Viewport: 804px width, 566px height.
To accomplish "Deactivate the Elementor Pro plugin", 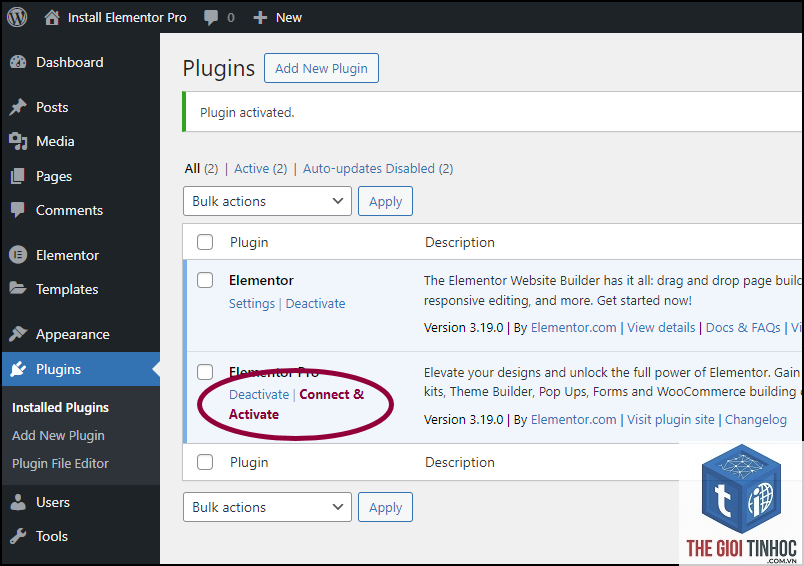I will [x=259, y=395].
